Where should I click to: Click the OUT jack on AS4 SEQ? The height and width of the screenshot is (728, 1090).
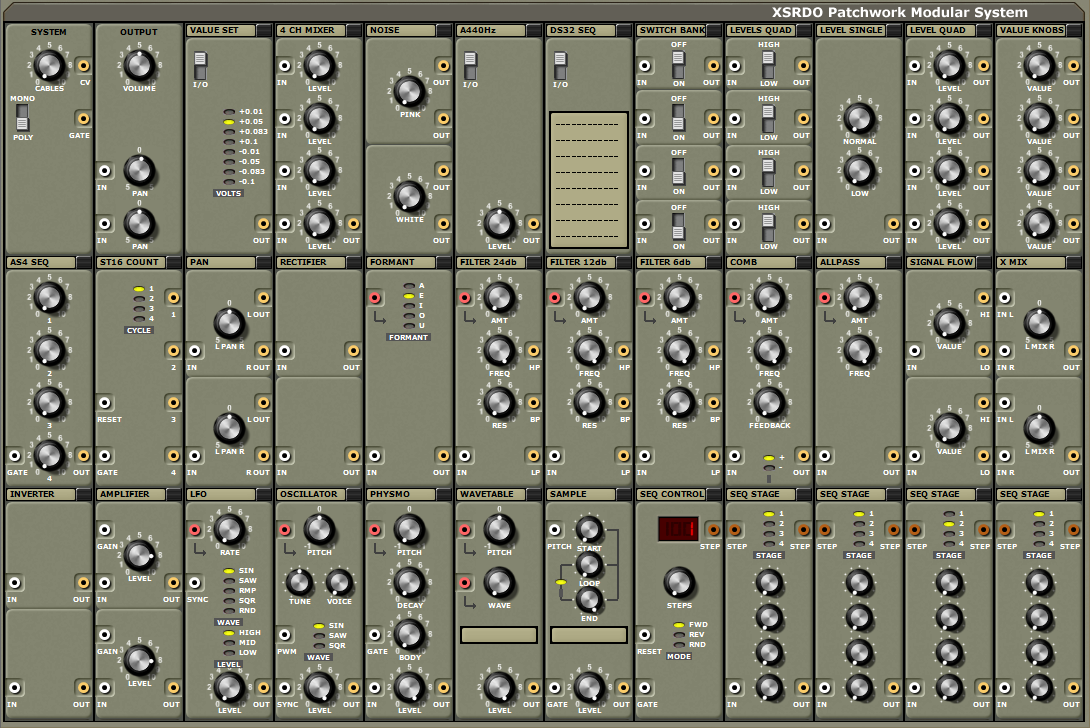pos(83,456)
